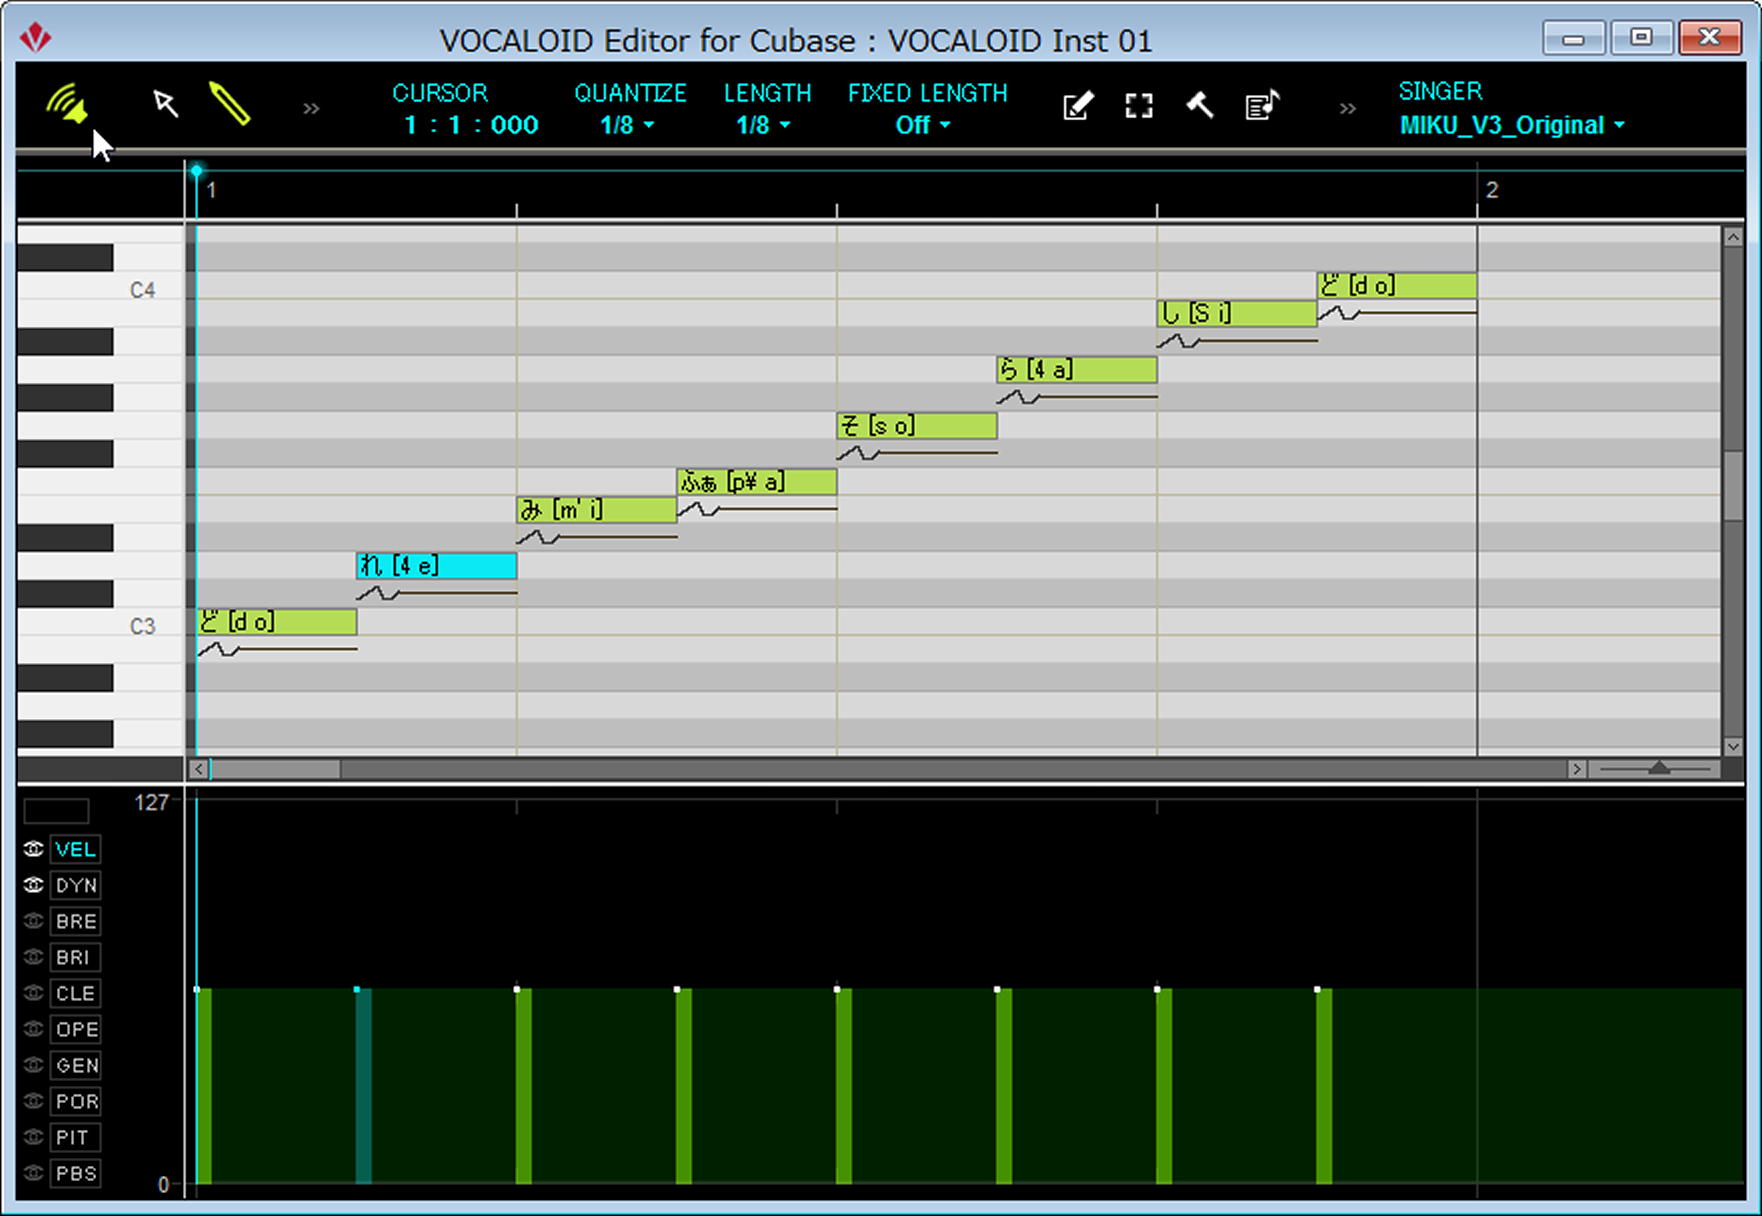Image resolution: width=1762 pixels, height=1216 pixels.
Task: Select the OPE parameter tab
Action: pyautogui.click(x=76, y=1029)
